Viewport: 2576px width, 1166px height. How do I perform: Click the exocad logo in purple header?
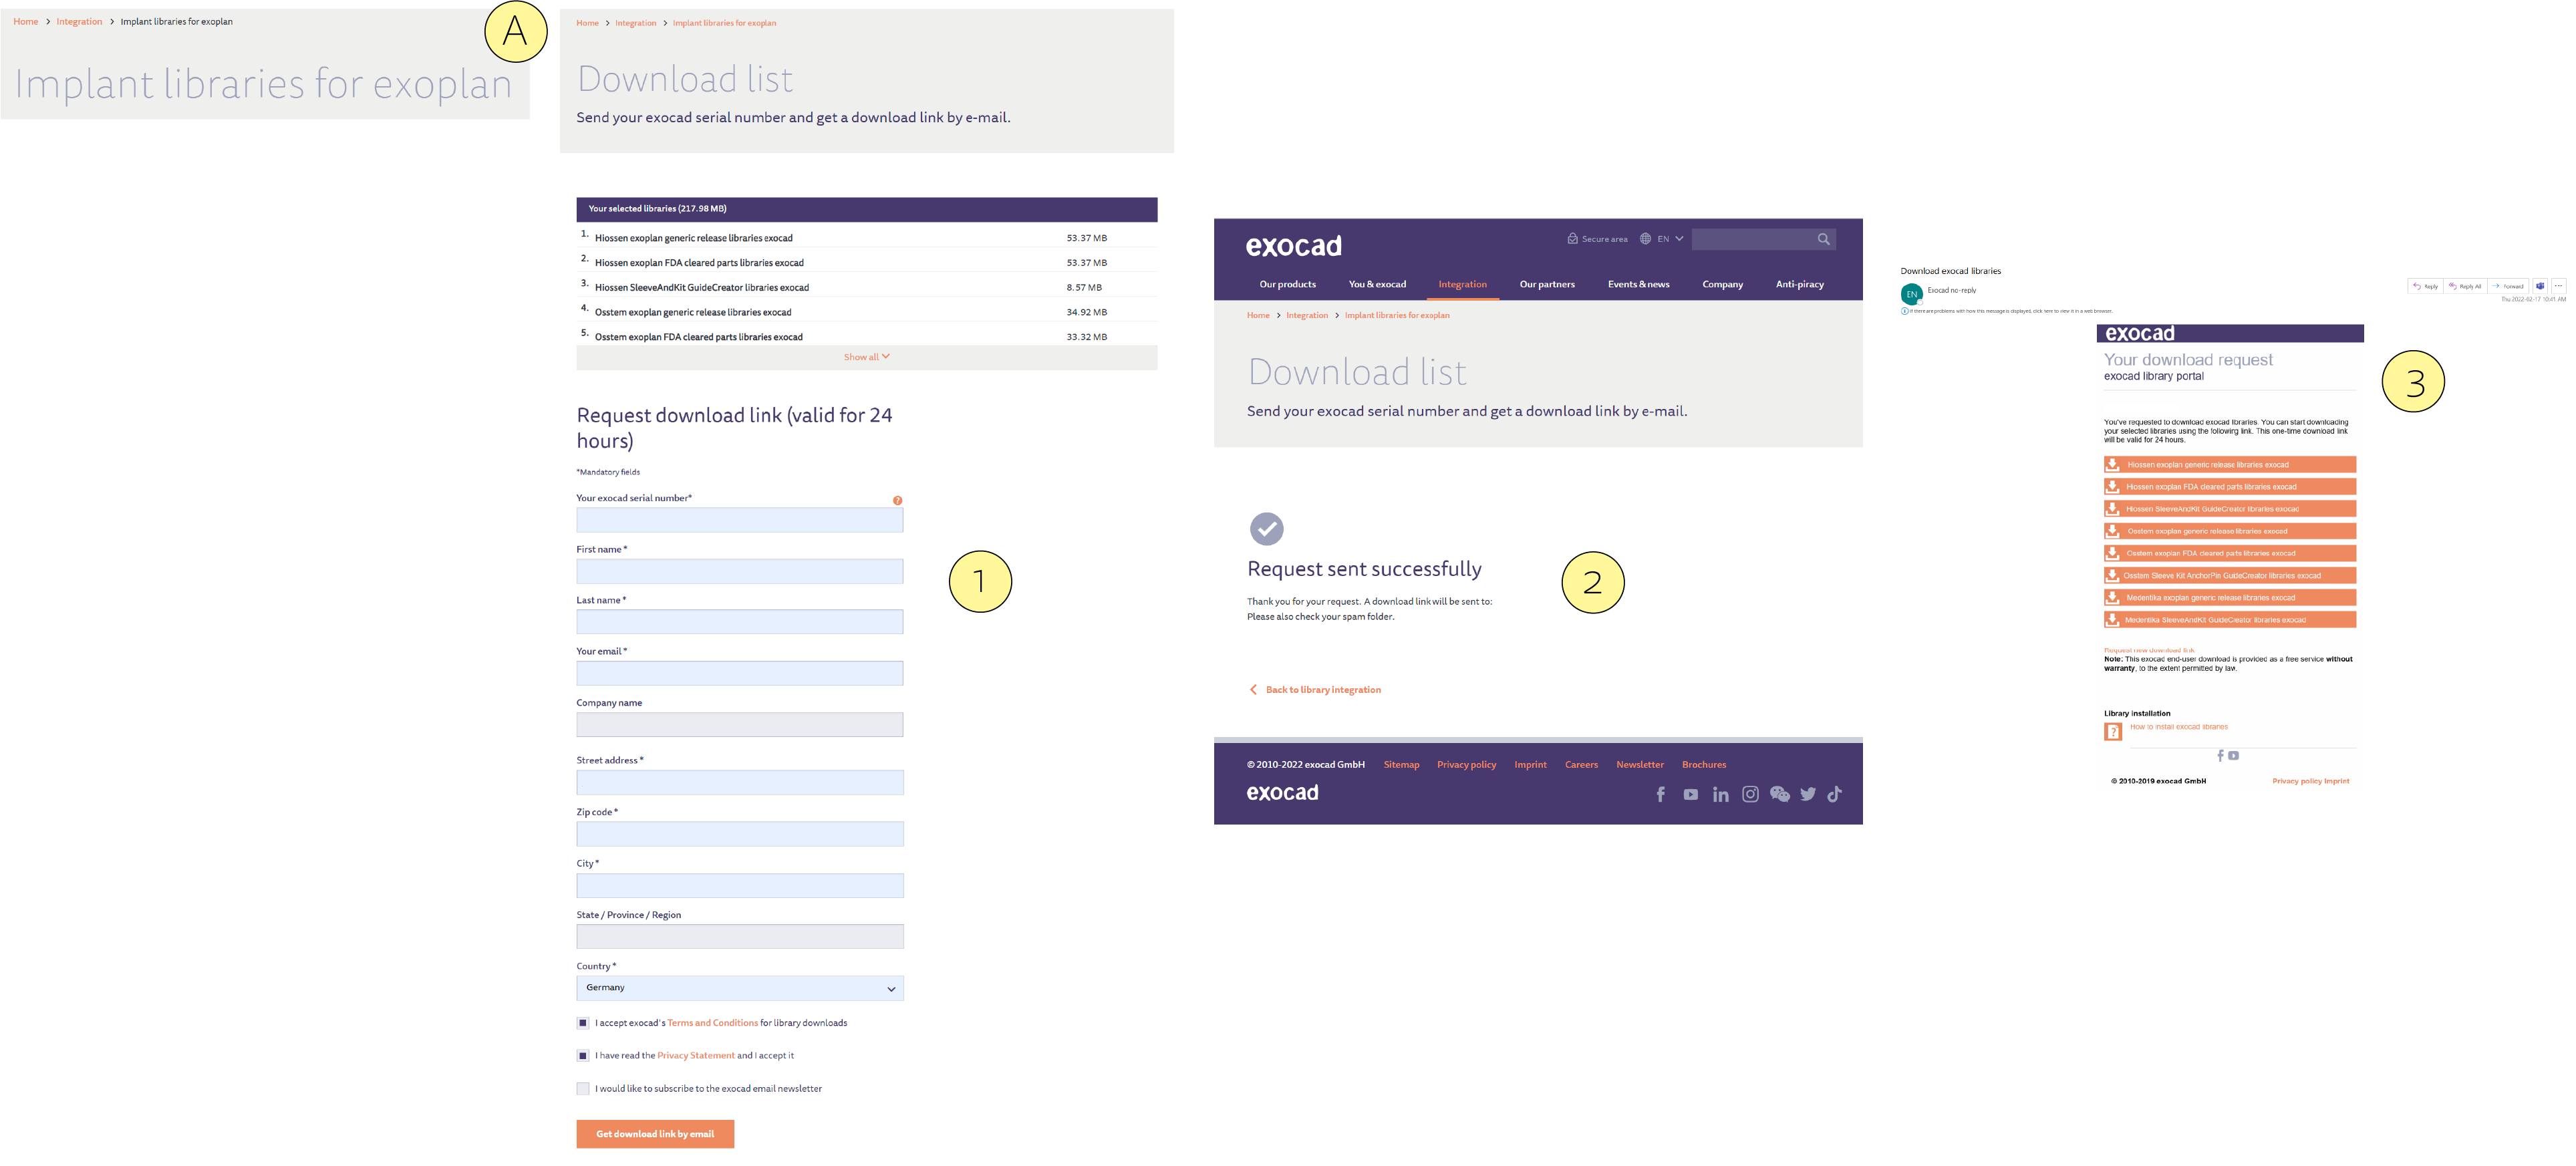pyautogui.click(x=1293, y=246)
